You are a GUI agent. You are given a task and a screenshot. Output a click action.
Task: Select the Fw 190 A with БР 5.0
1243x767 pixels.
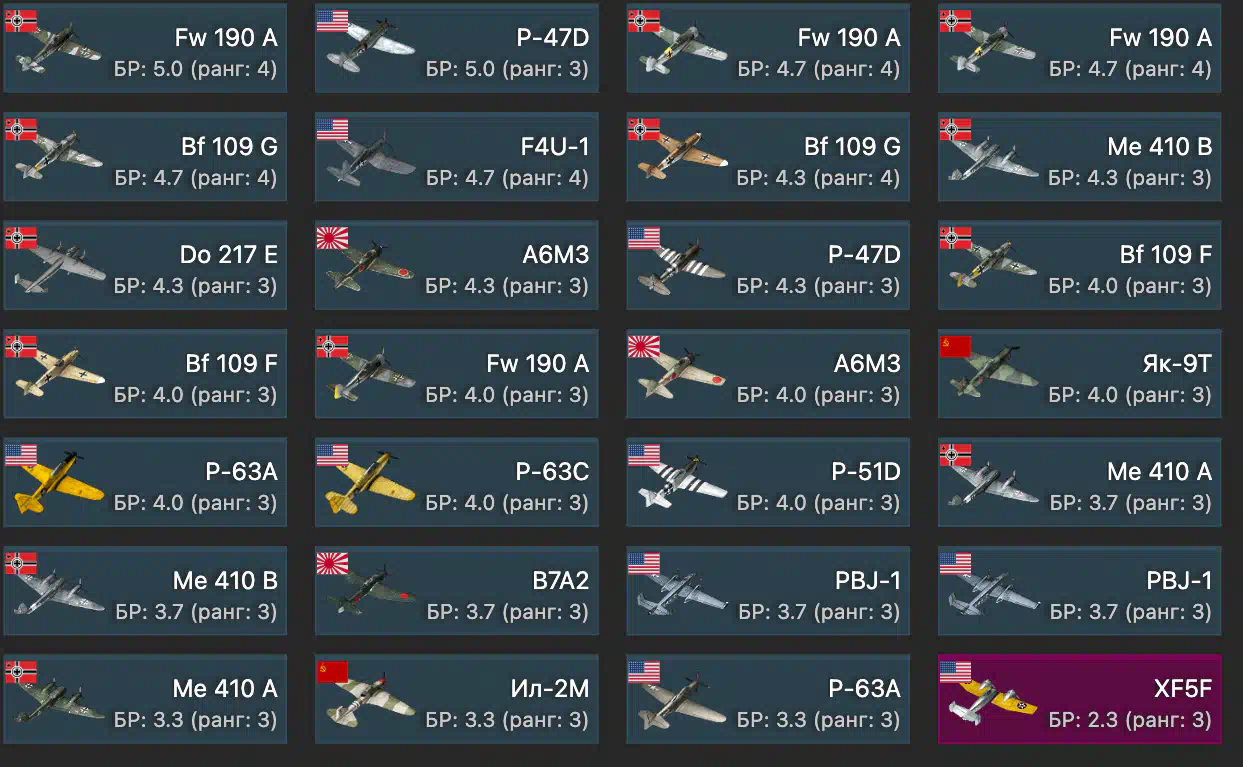tap(145, 48)
